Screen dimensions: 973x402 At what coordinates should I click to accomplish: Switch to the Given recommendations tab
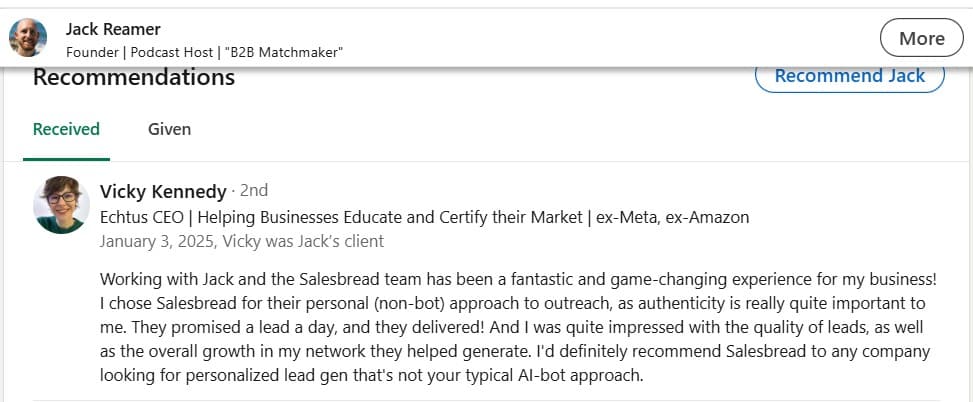click(169, 129)
